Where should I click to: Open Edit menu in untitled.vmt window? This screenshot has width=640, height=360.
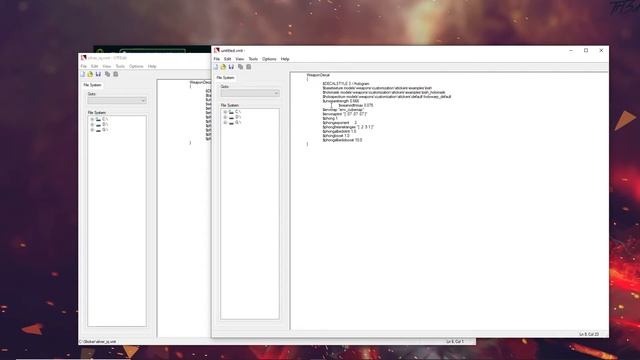[x=227, y=59]
